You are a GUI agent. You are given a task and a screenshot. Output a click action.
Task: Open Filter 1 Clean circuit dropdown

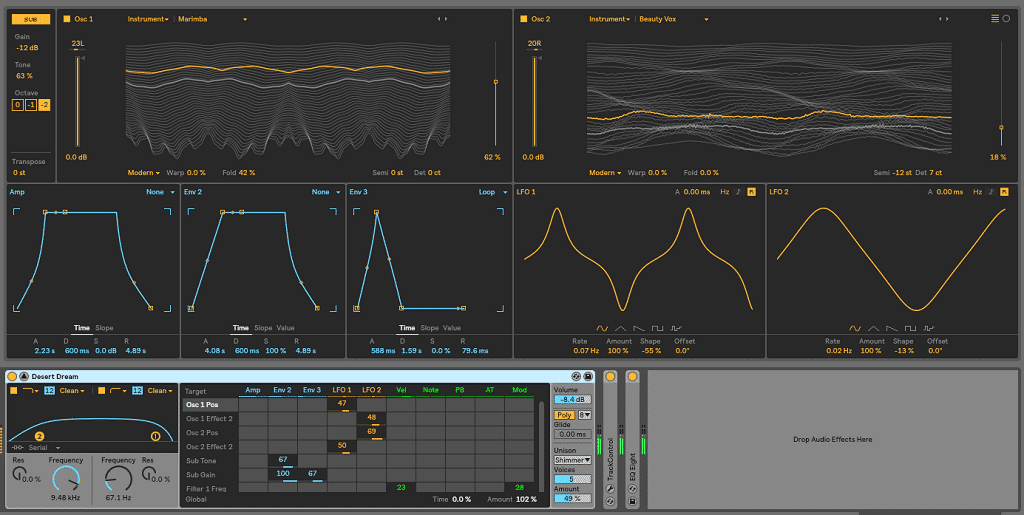pos(72,391)
